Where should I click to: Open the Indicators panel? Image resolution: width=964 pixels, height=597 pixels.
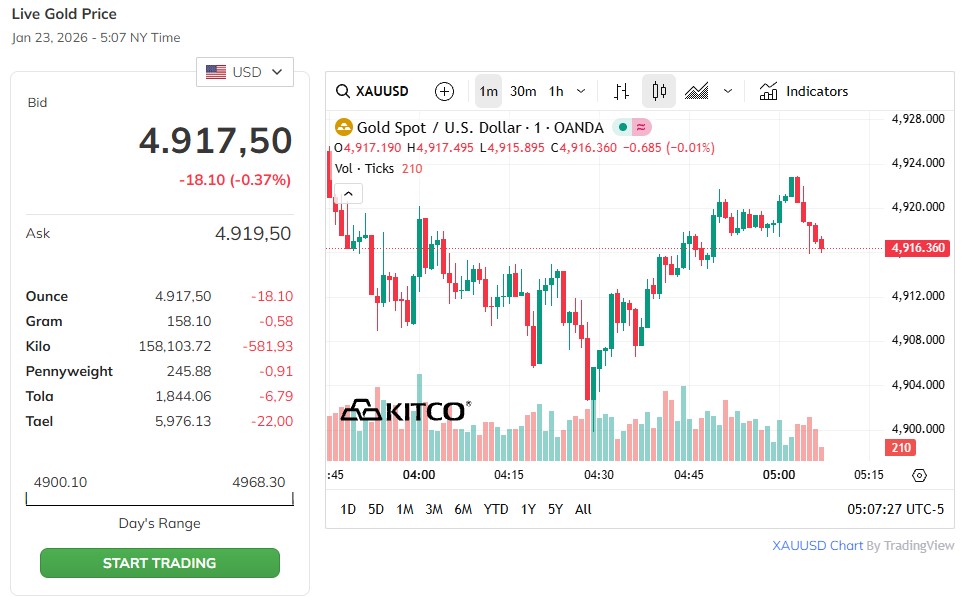(x=804, y=91)
